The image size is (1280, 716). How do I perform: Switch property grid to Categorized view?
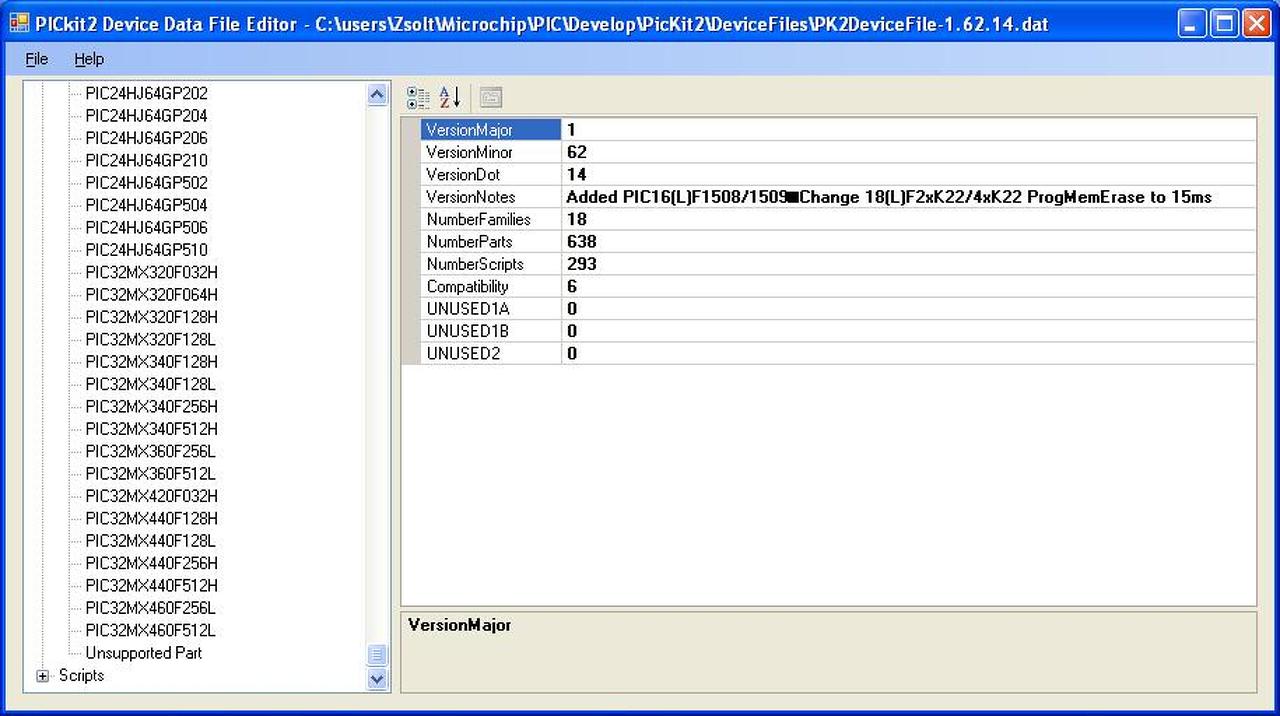[x=418, y=97]
